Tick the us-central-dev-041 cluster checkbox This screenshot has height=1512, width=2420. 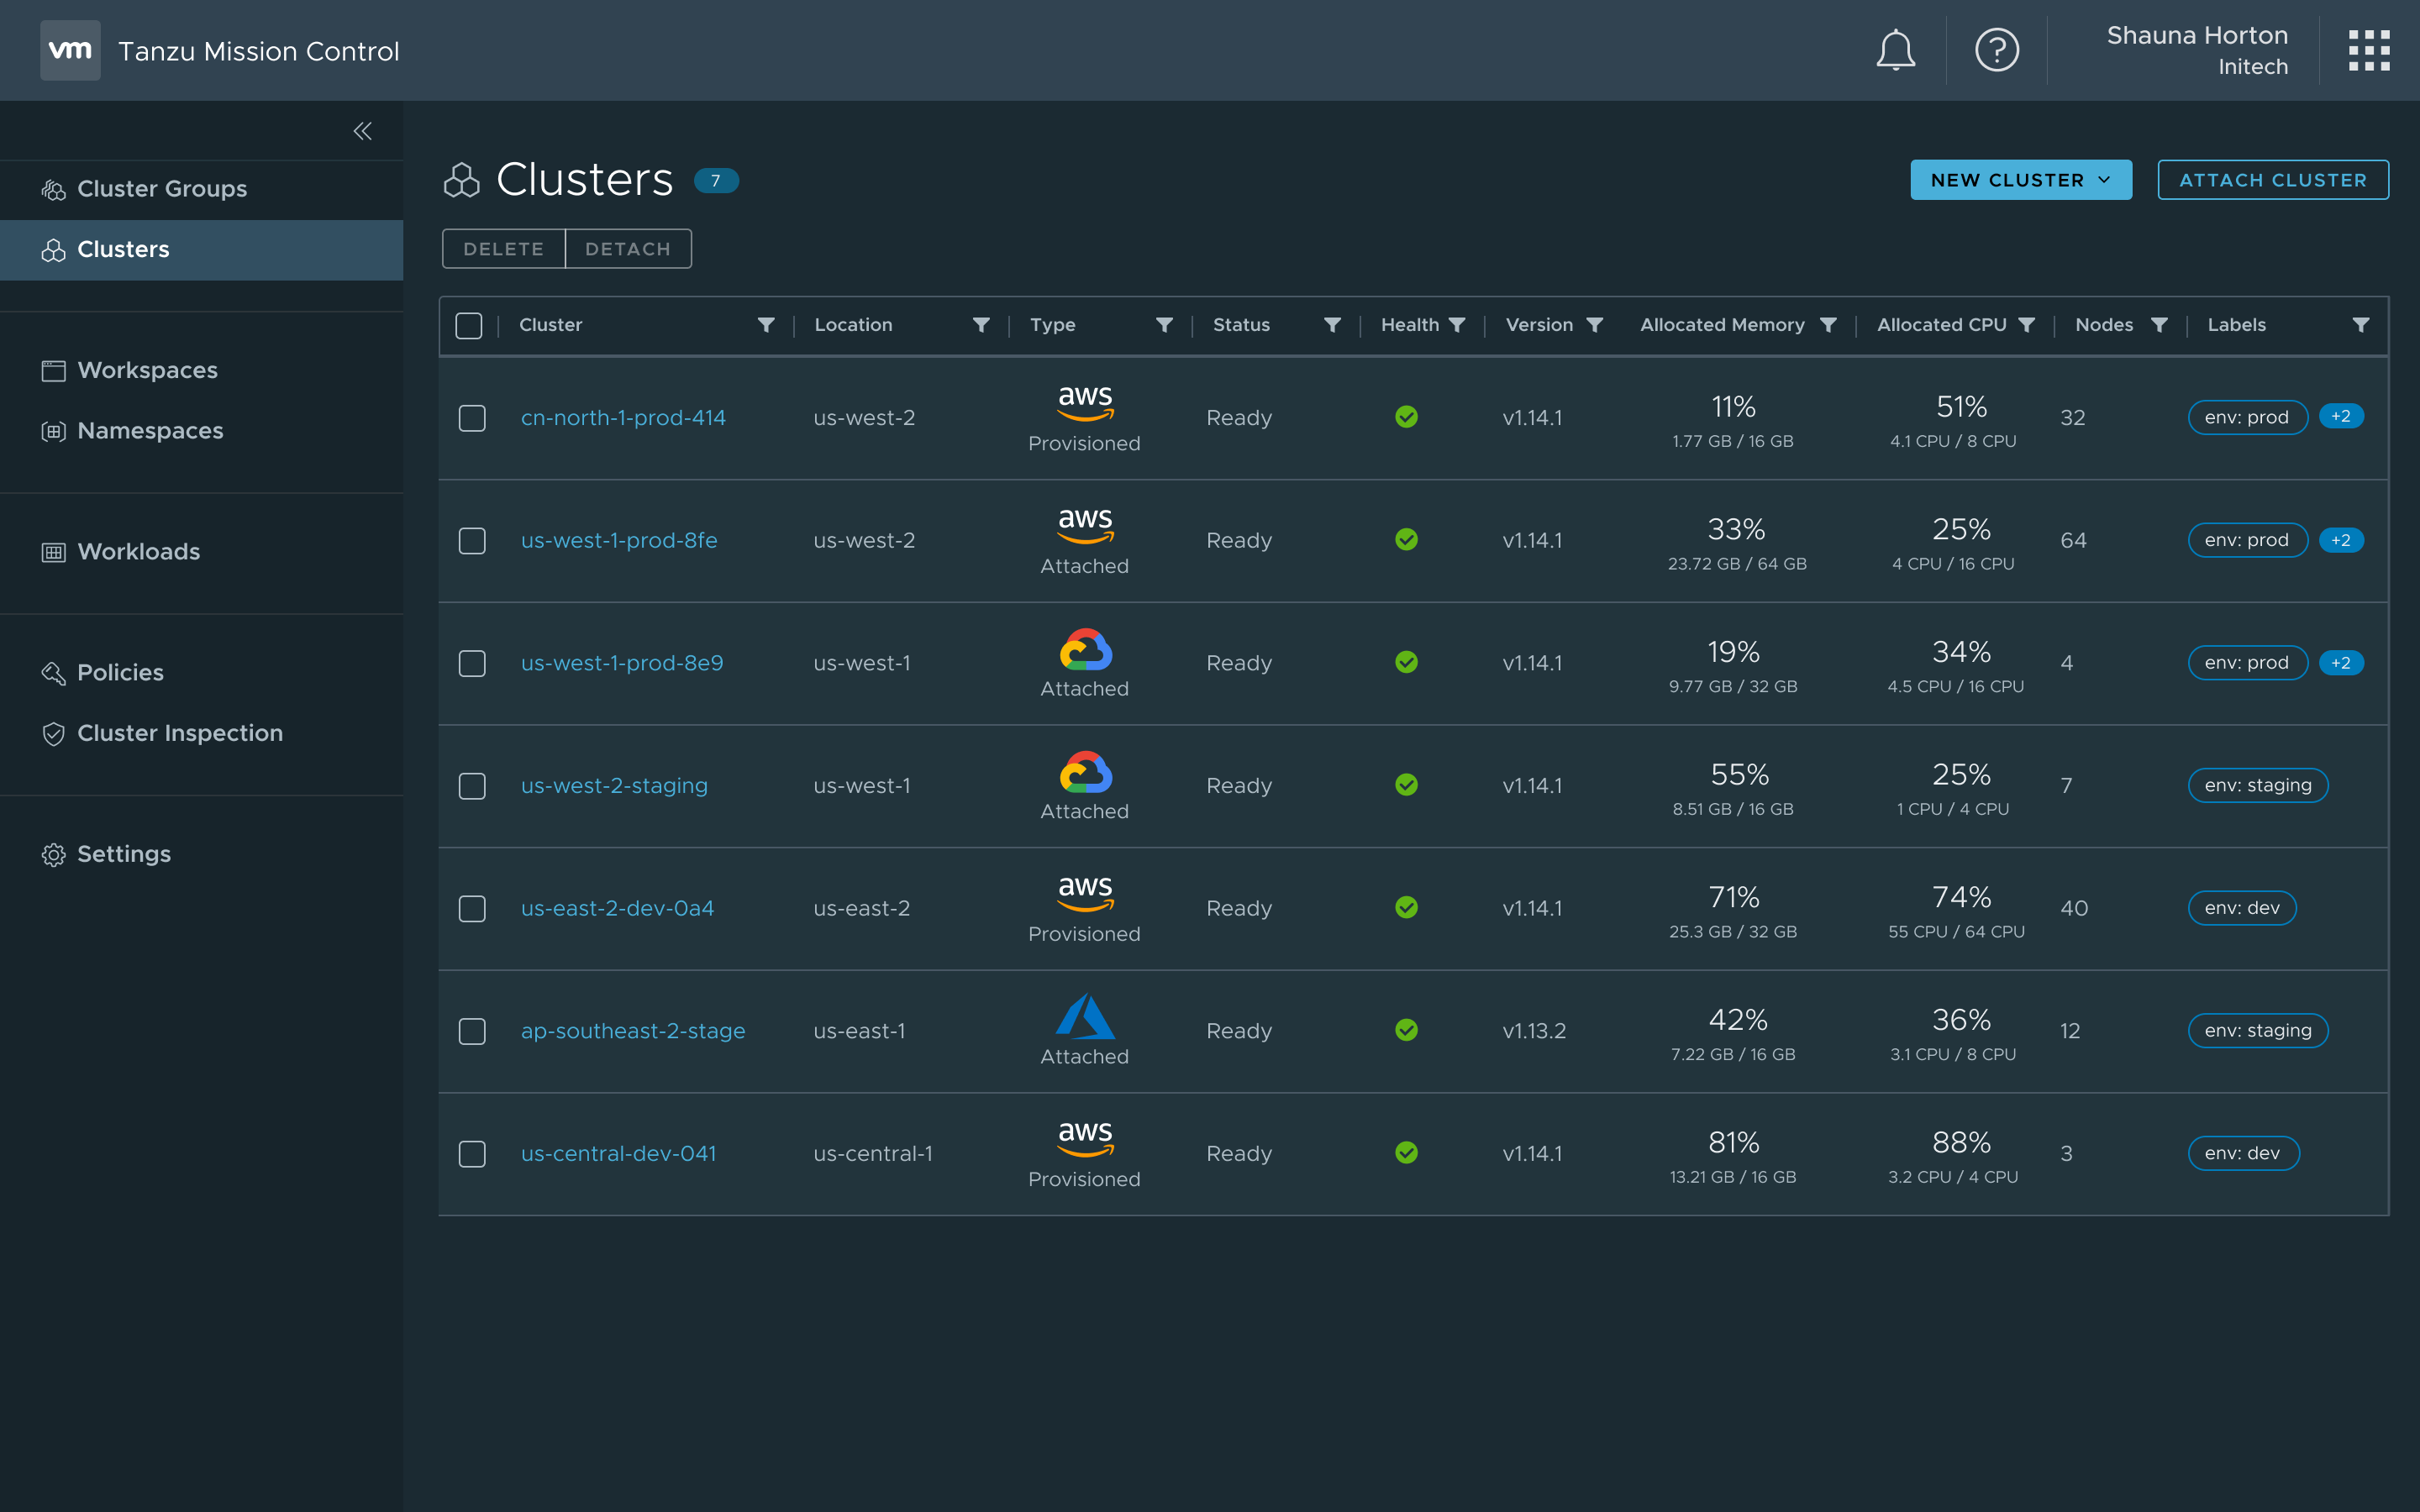(x=472, y=1154)
